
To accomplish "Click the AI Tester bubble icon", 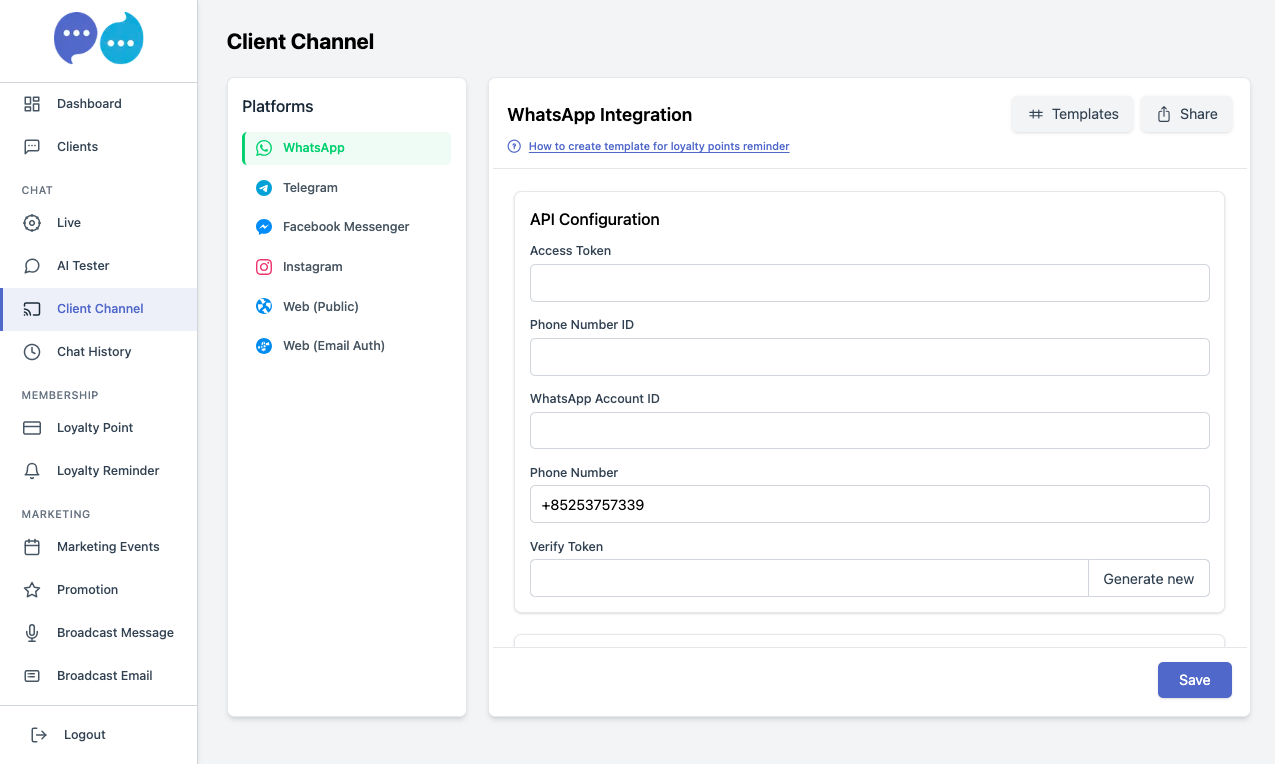I will click(32, 266).
